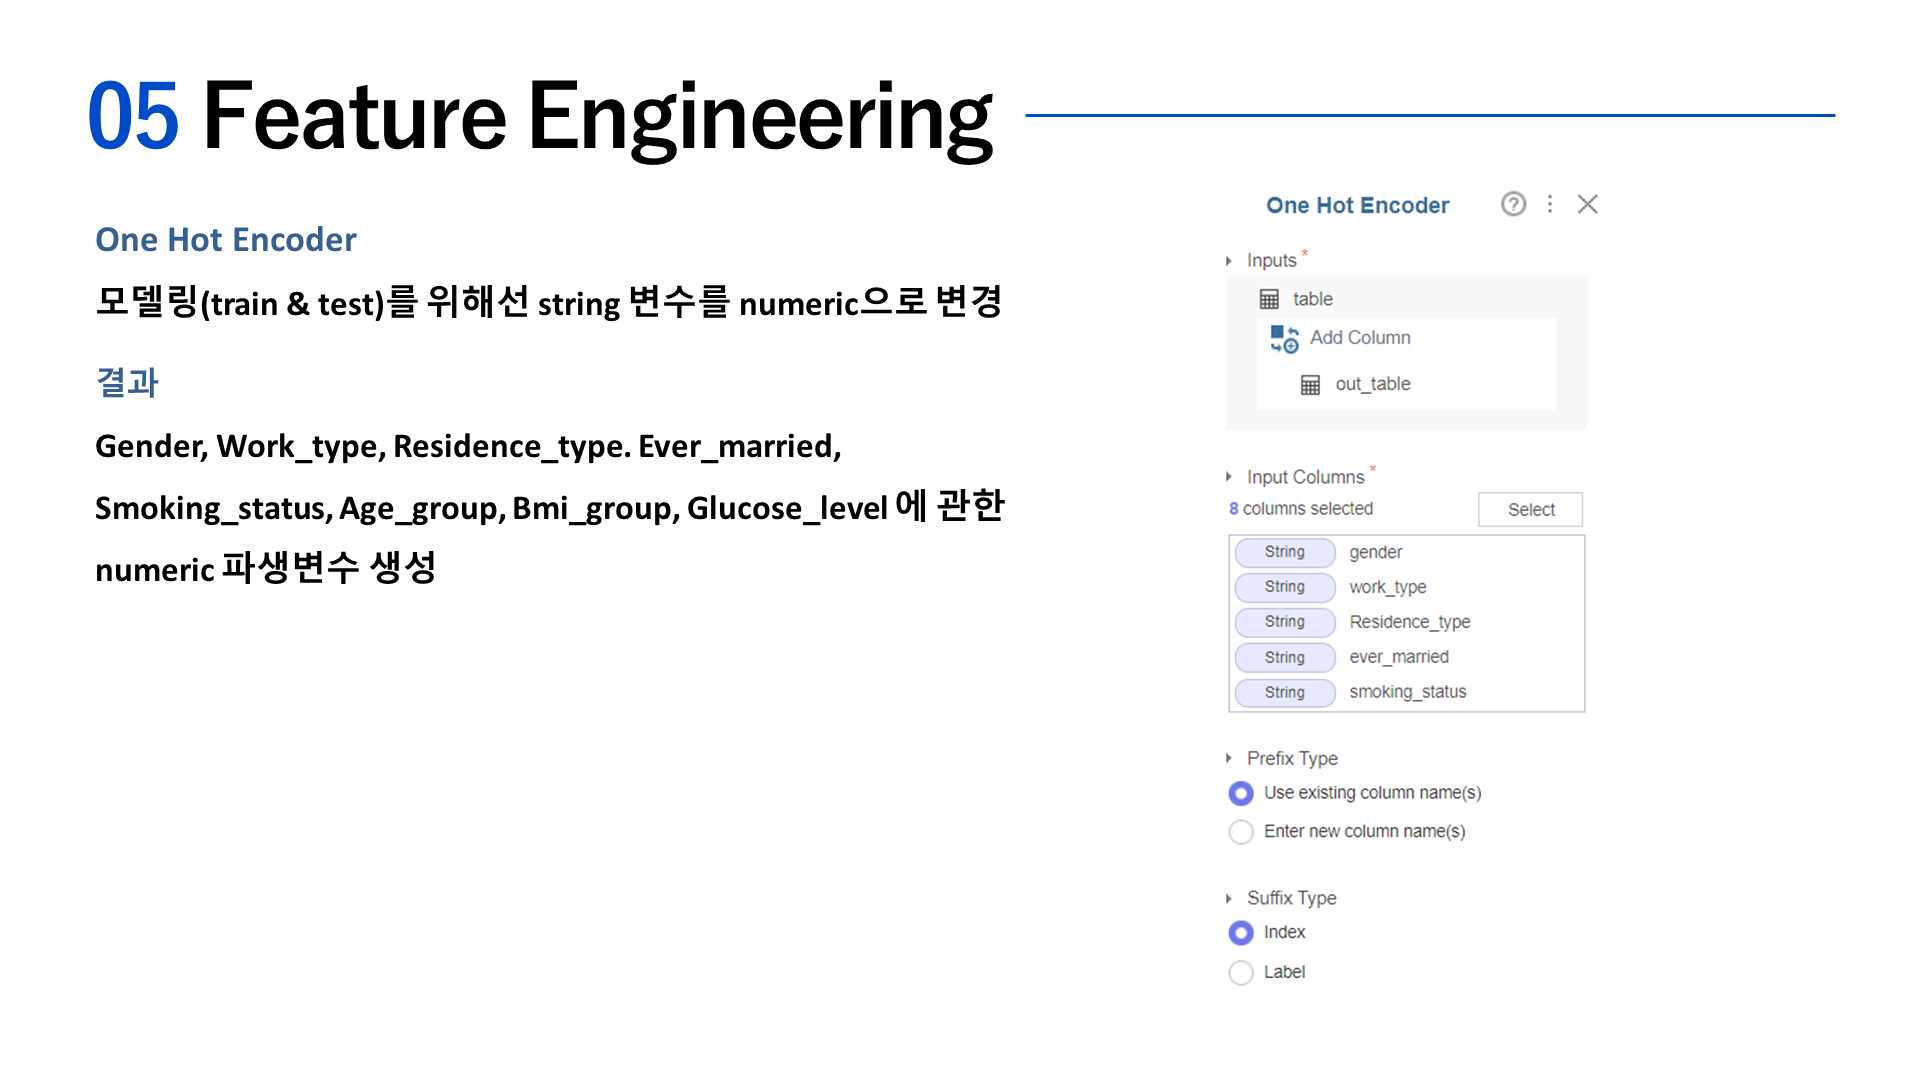
Task: Toggle the Prefix Type section arrow
Action: click(1229, 759)
